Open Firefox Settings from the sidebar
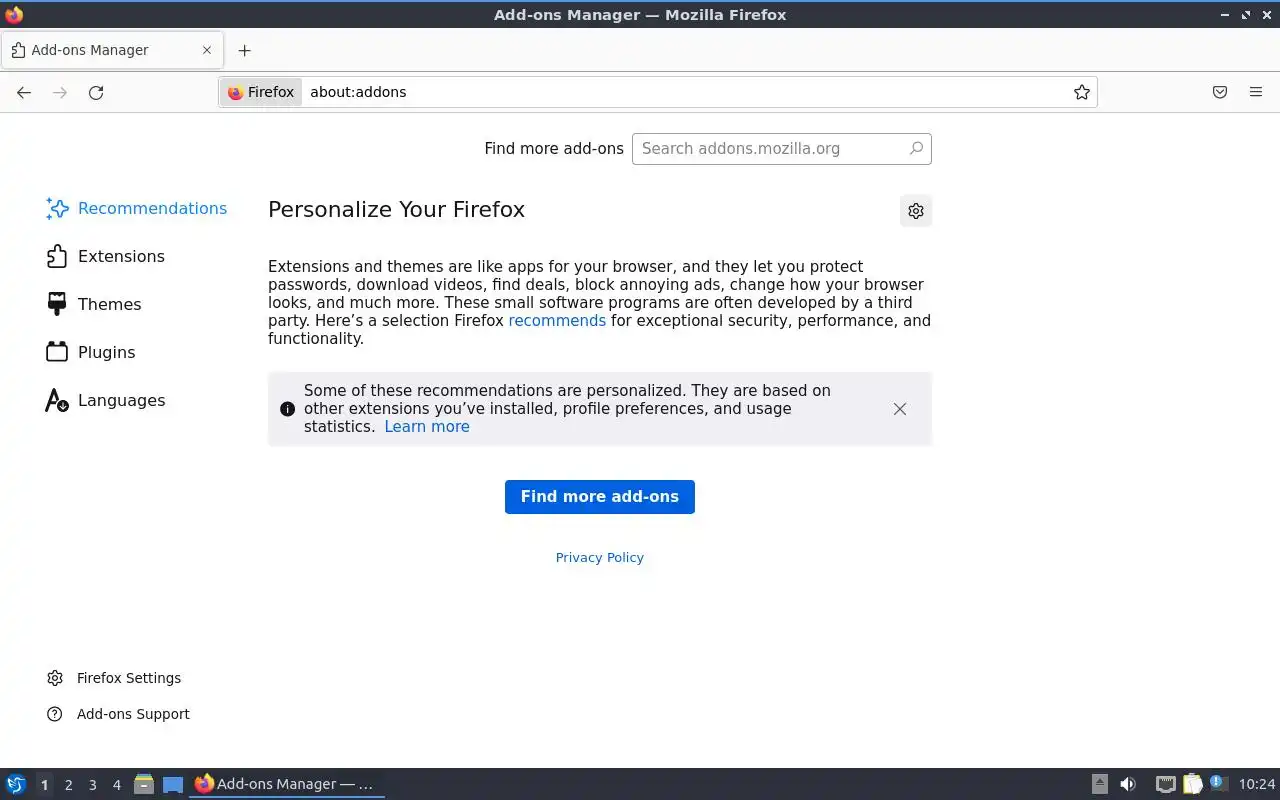The image size is (1280, 800). click(x=114, y=678)
